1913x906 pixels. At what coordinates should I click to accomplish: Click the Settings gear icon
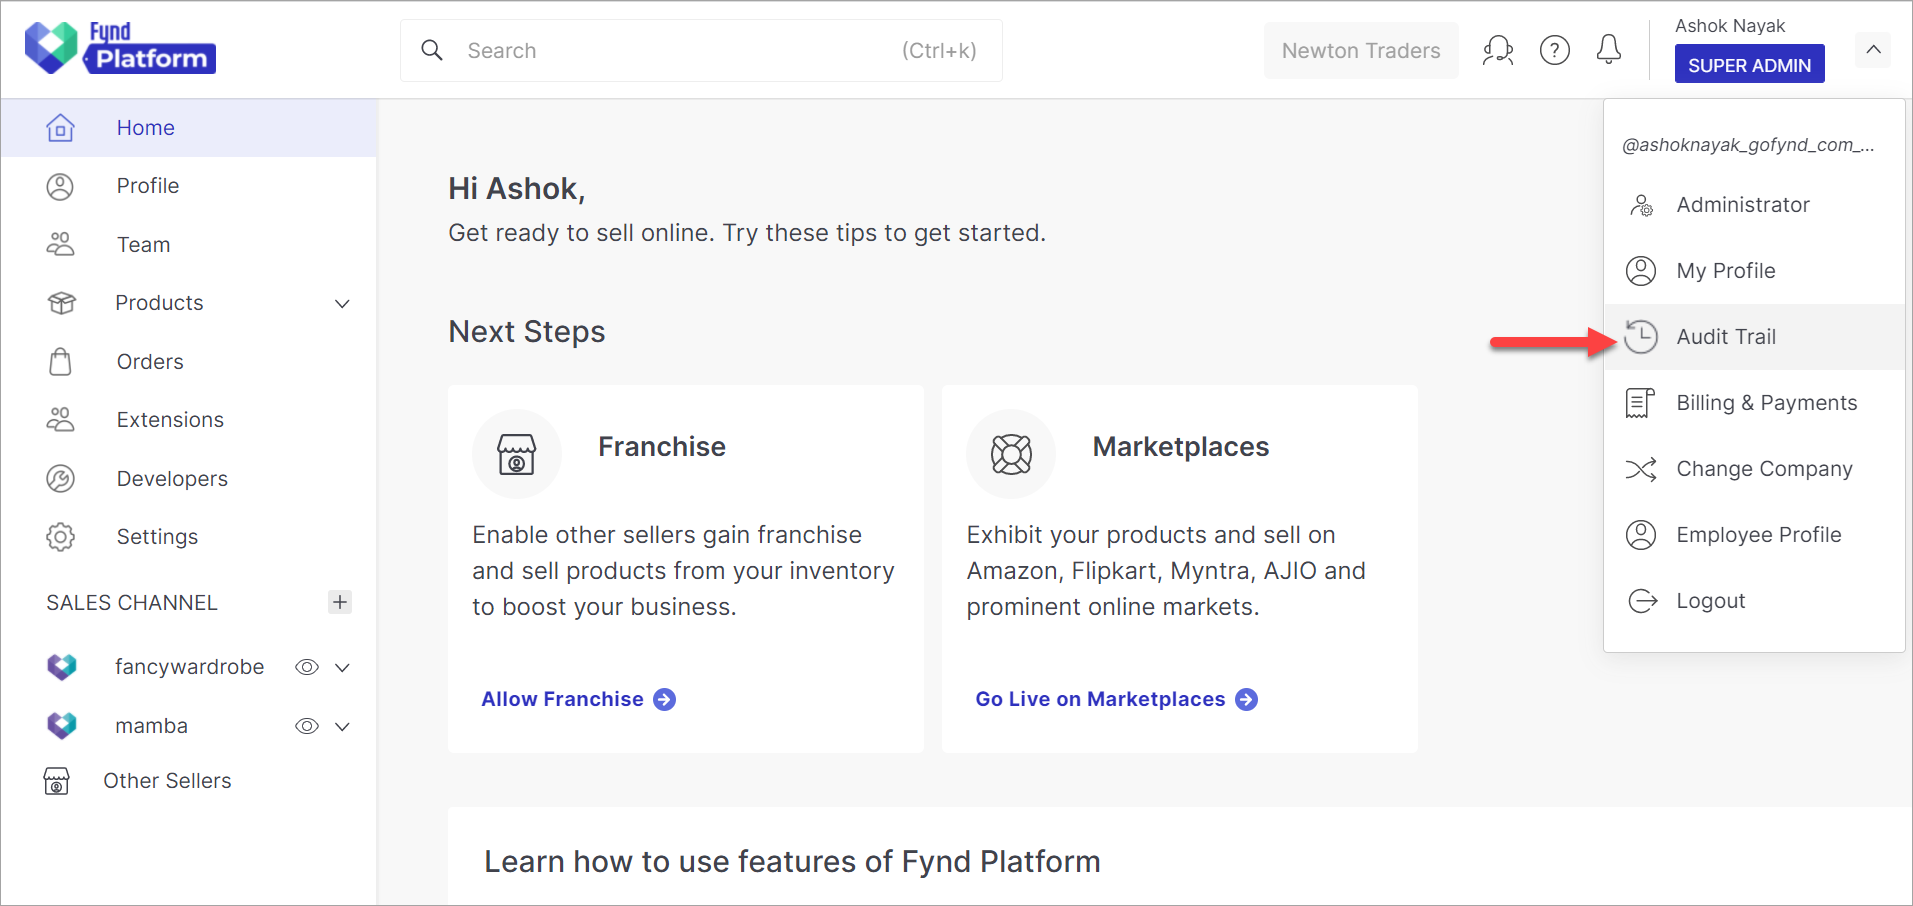click(60, 537)
